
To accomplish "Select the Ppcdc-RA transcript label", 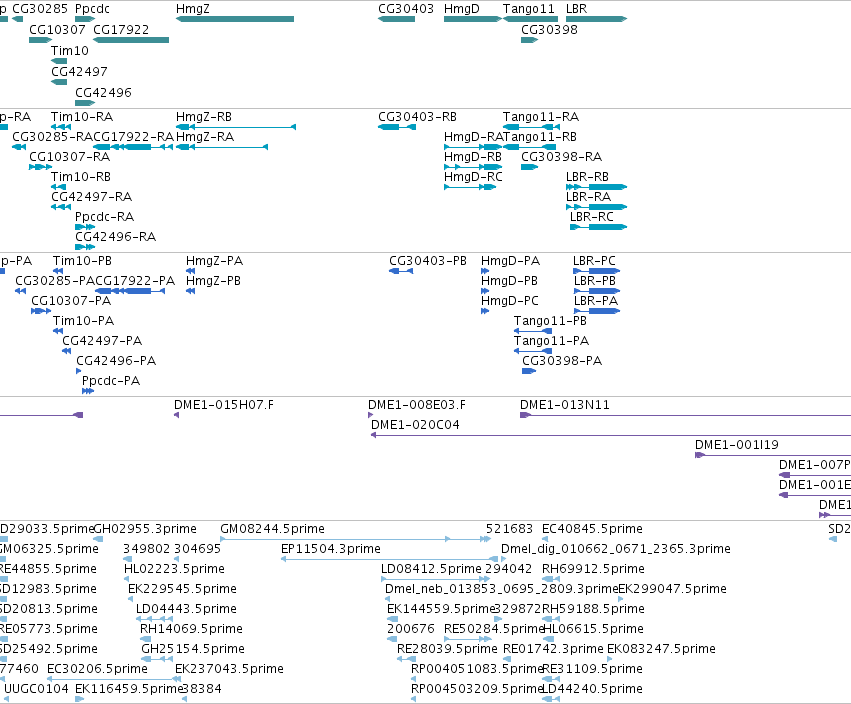I will [x=104, y=217].
